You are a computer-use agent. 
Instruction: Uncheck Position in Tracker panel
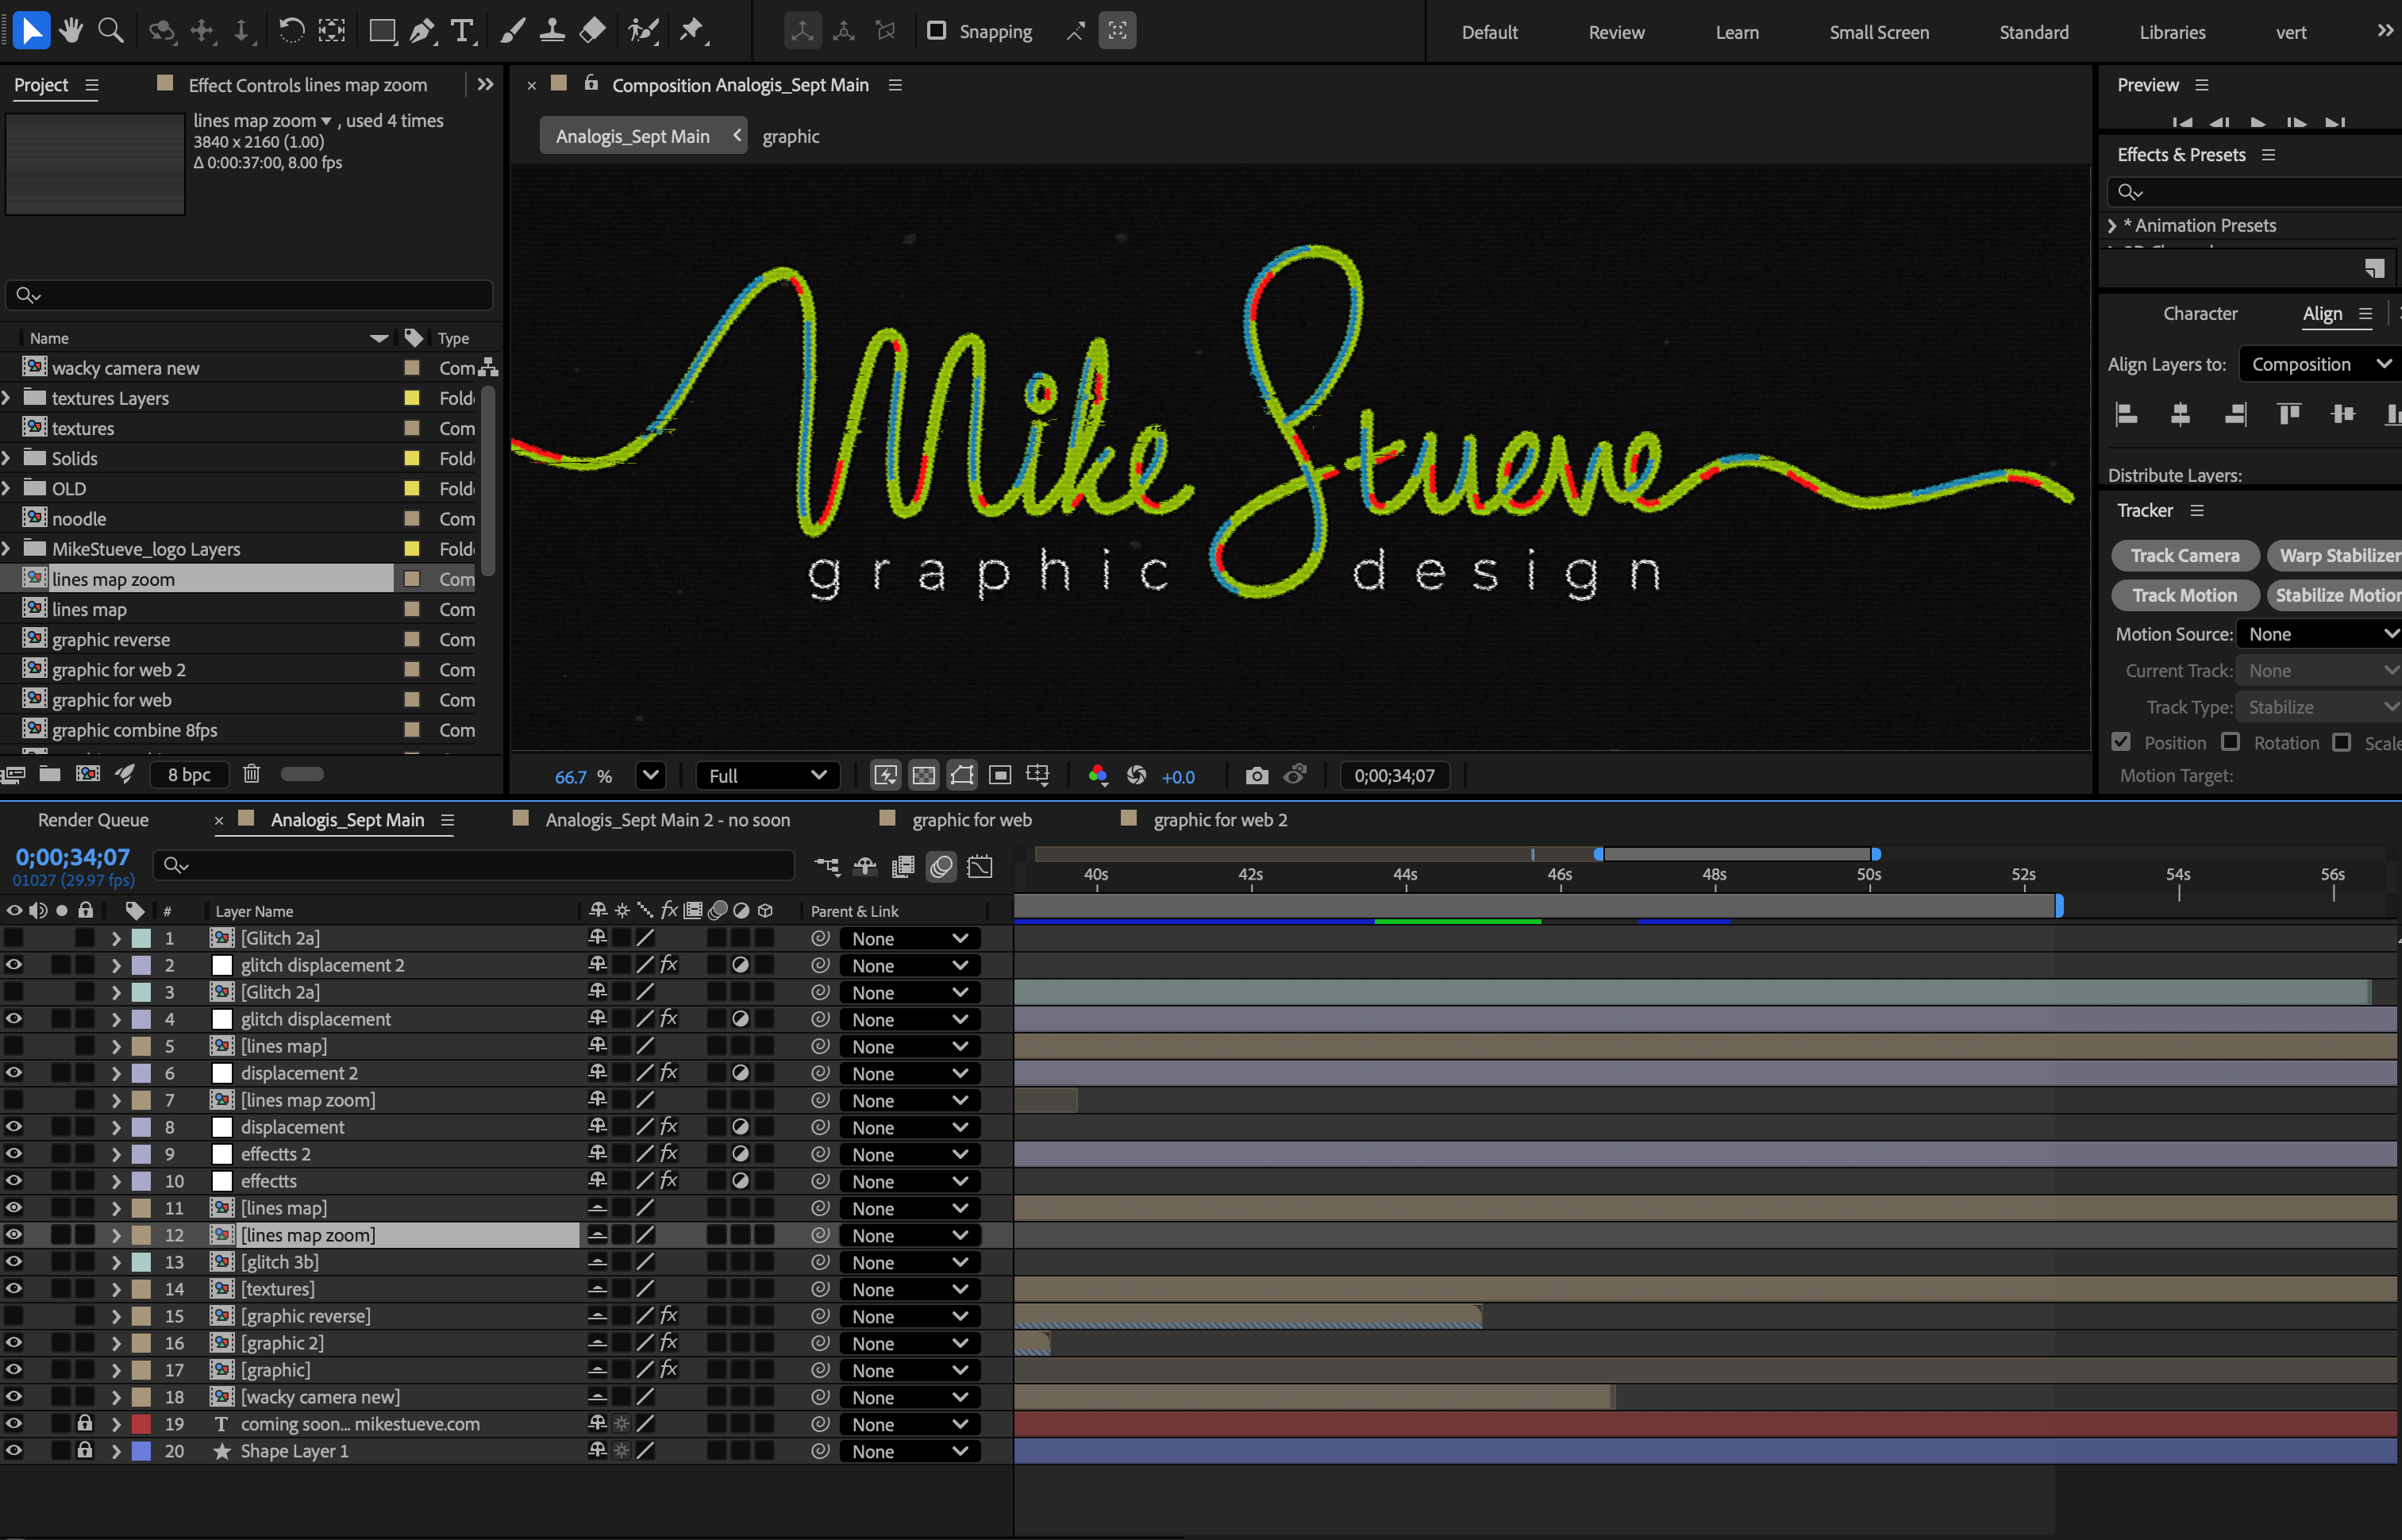coord(2121,742)
